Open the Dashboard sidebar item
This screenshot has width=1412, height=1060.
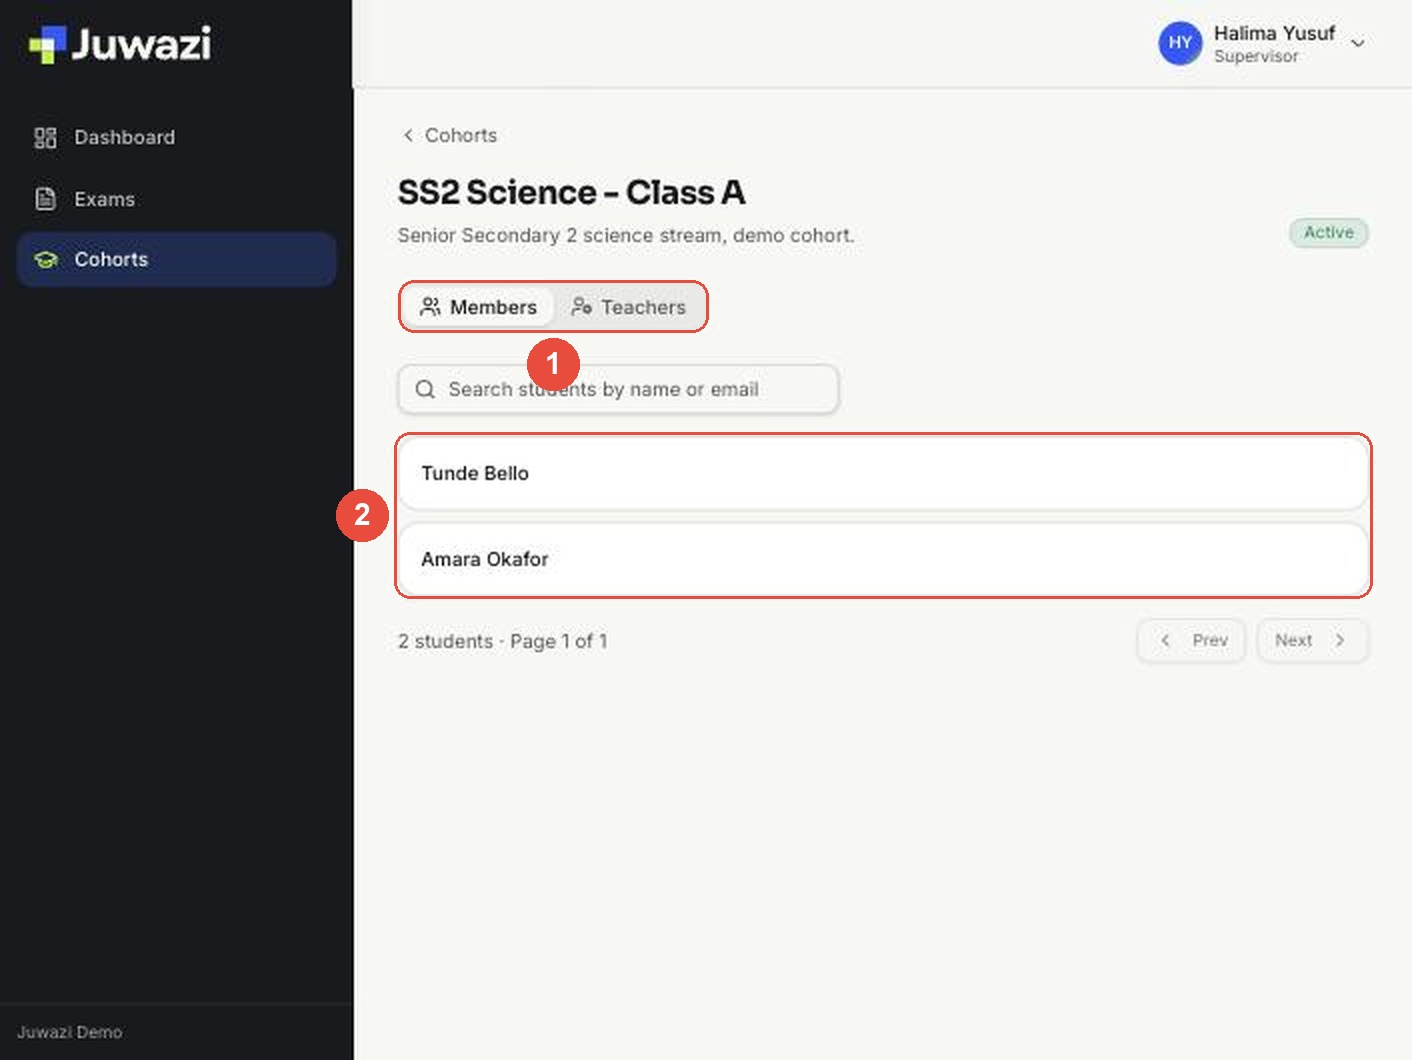[x=176, y=137]
